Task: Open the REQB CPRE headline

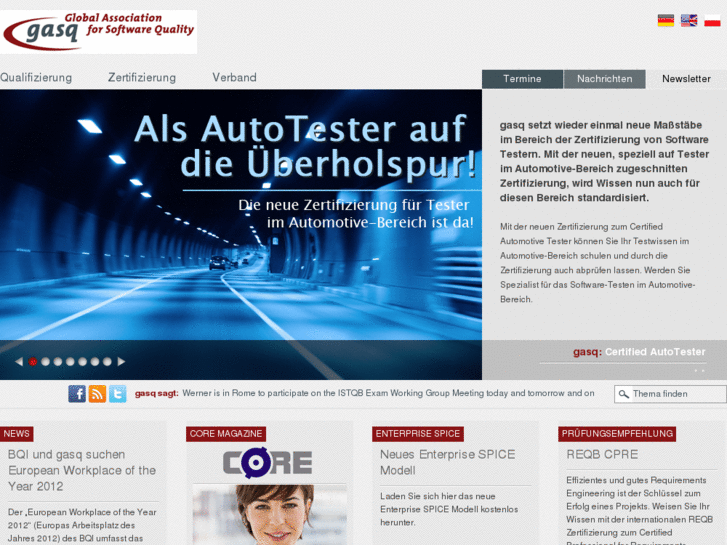Action: (602, 455)
